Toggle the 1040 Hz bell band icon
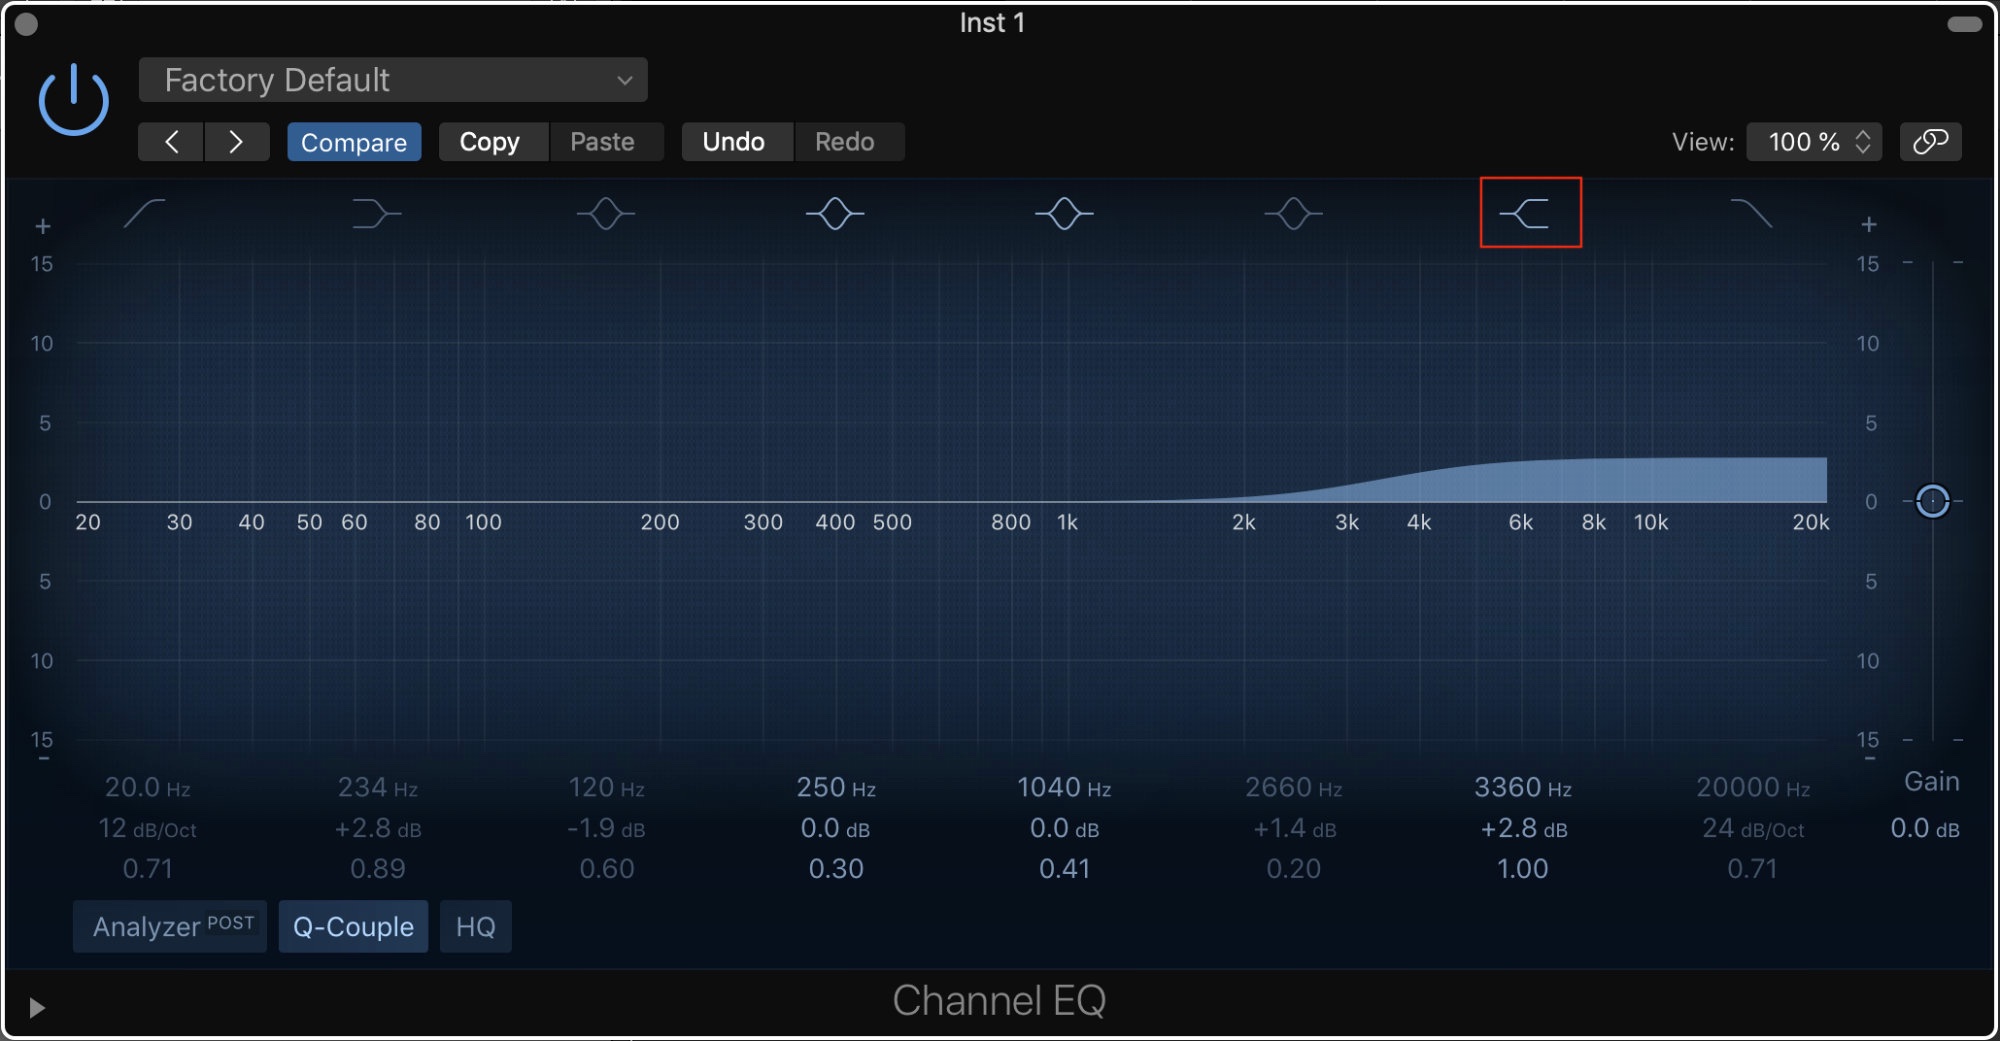 click(x=1064, y=213)
